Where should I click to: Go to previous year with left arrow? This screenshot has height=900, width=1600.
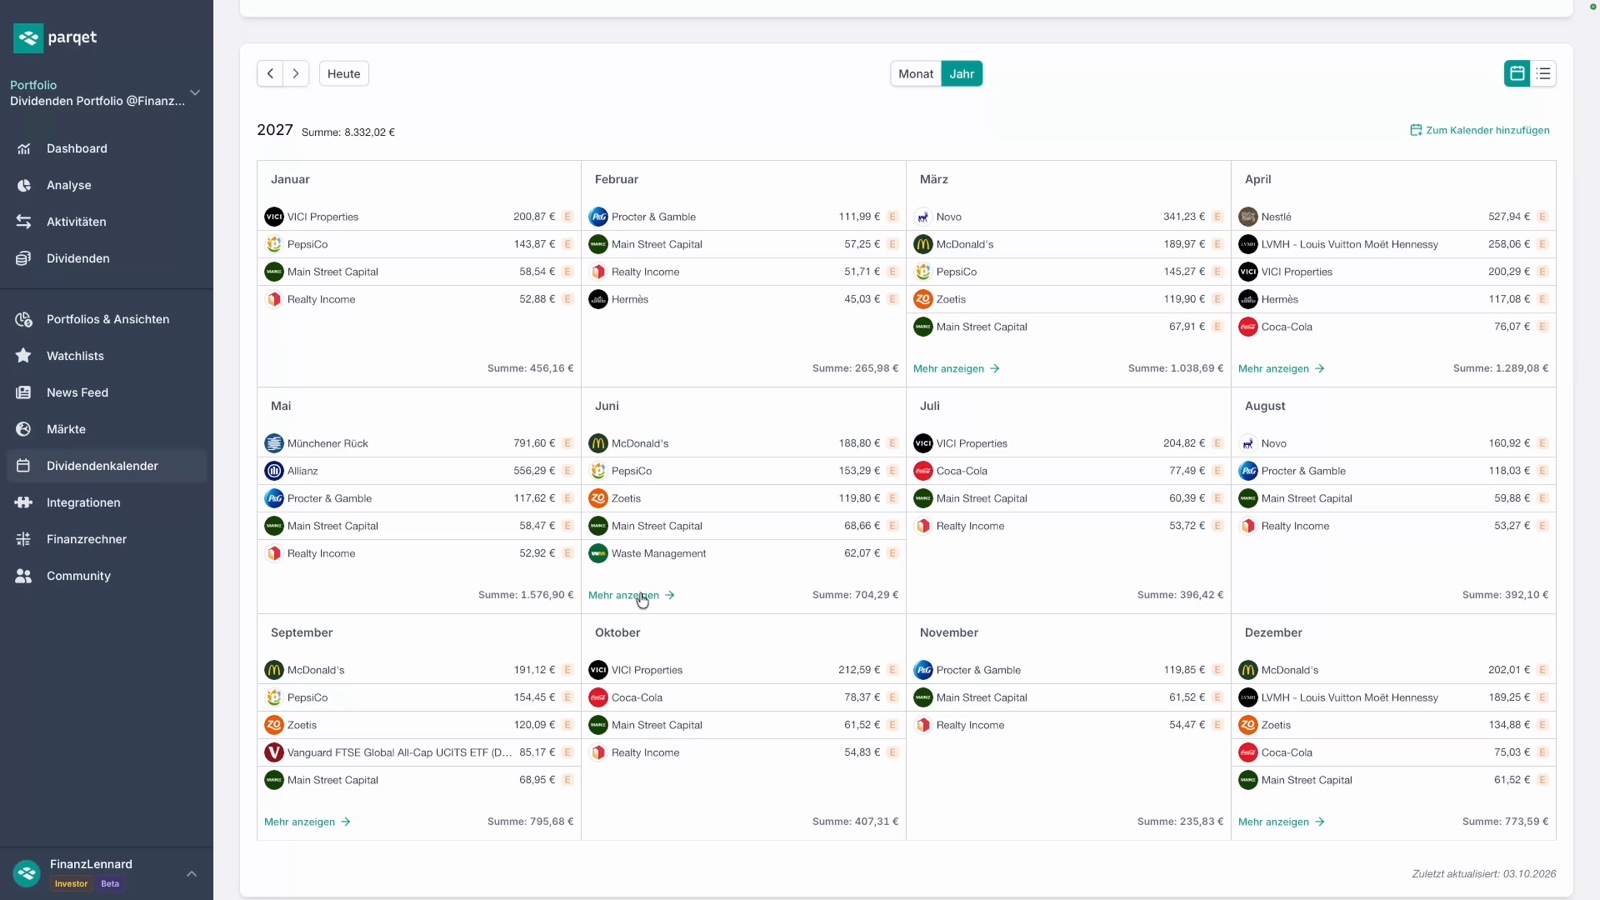click(x=270, y=74)
